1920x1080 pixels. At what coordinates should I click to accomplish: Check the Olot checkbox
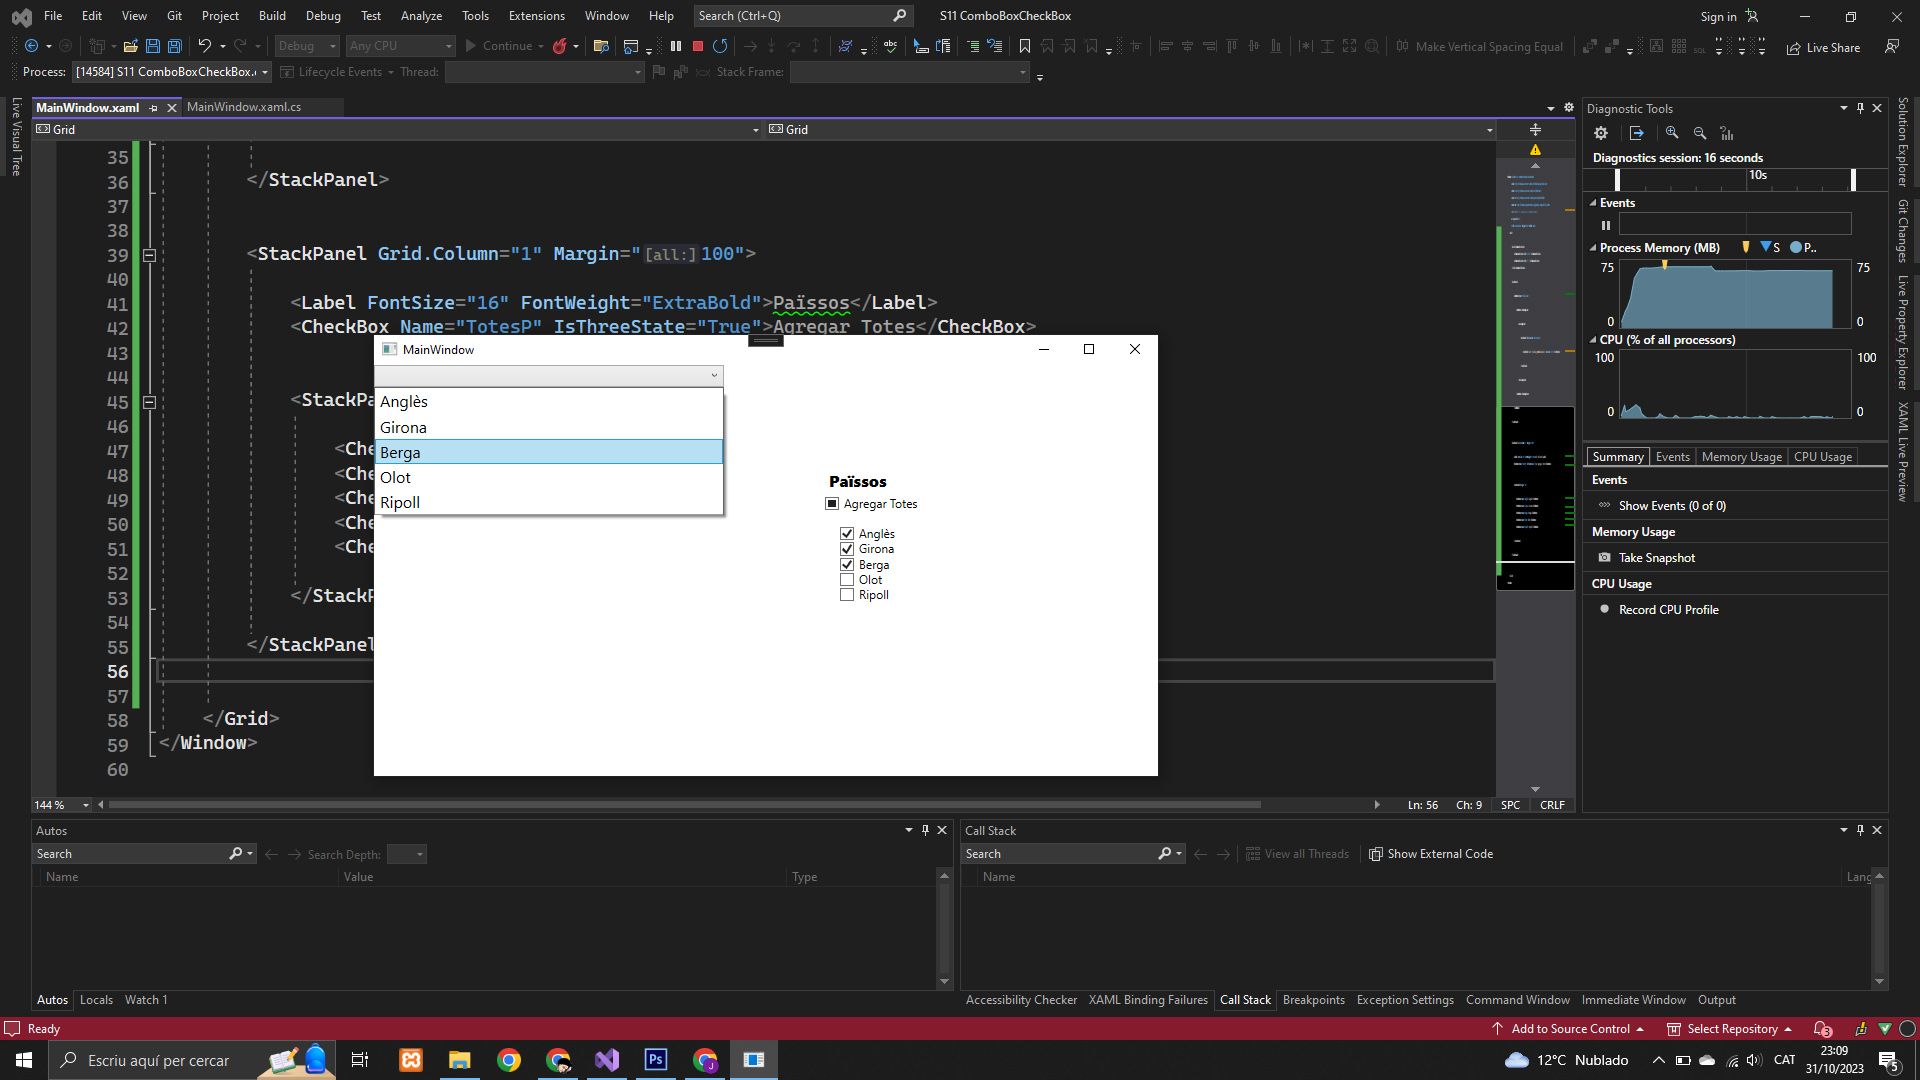pyautogui.click(x=847, y=580)
